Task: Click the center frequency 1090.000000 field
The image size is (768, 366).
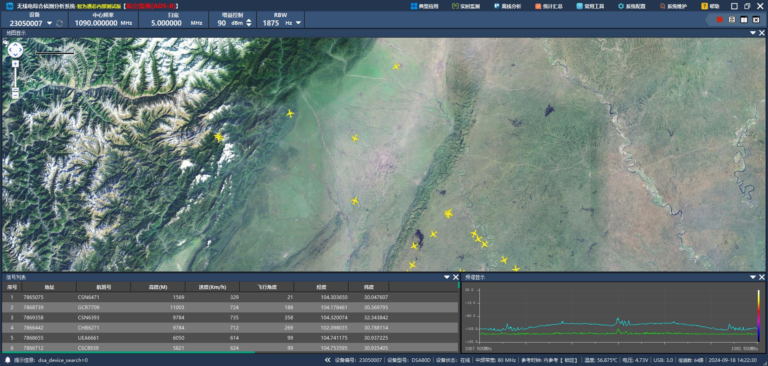Action: pyautogui.click(x=96, y=23)
